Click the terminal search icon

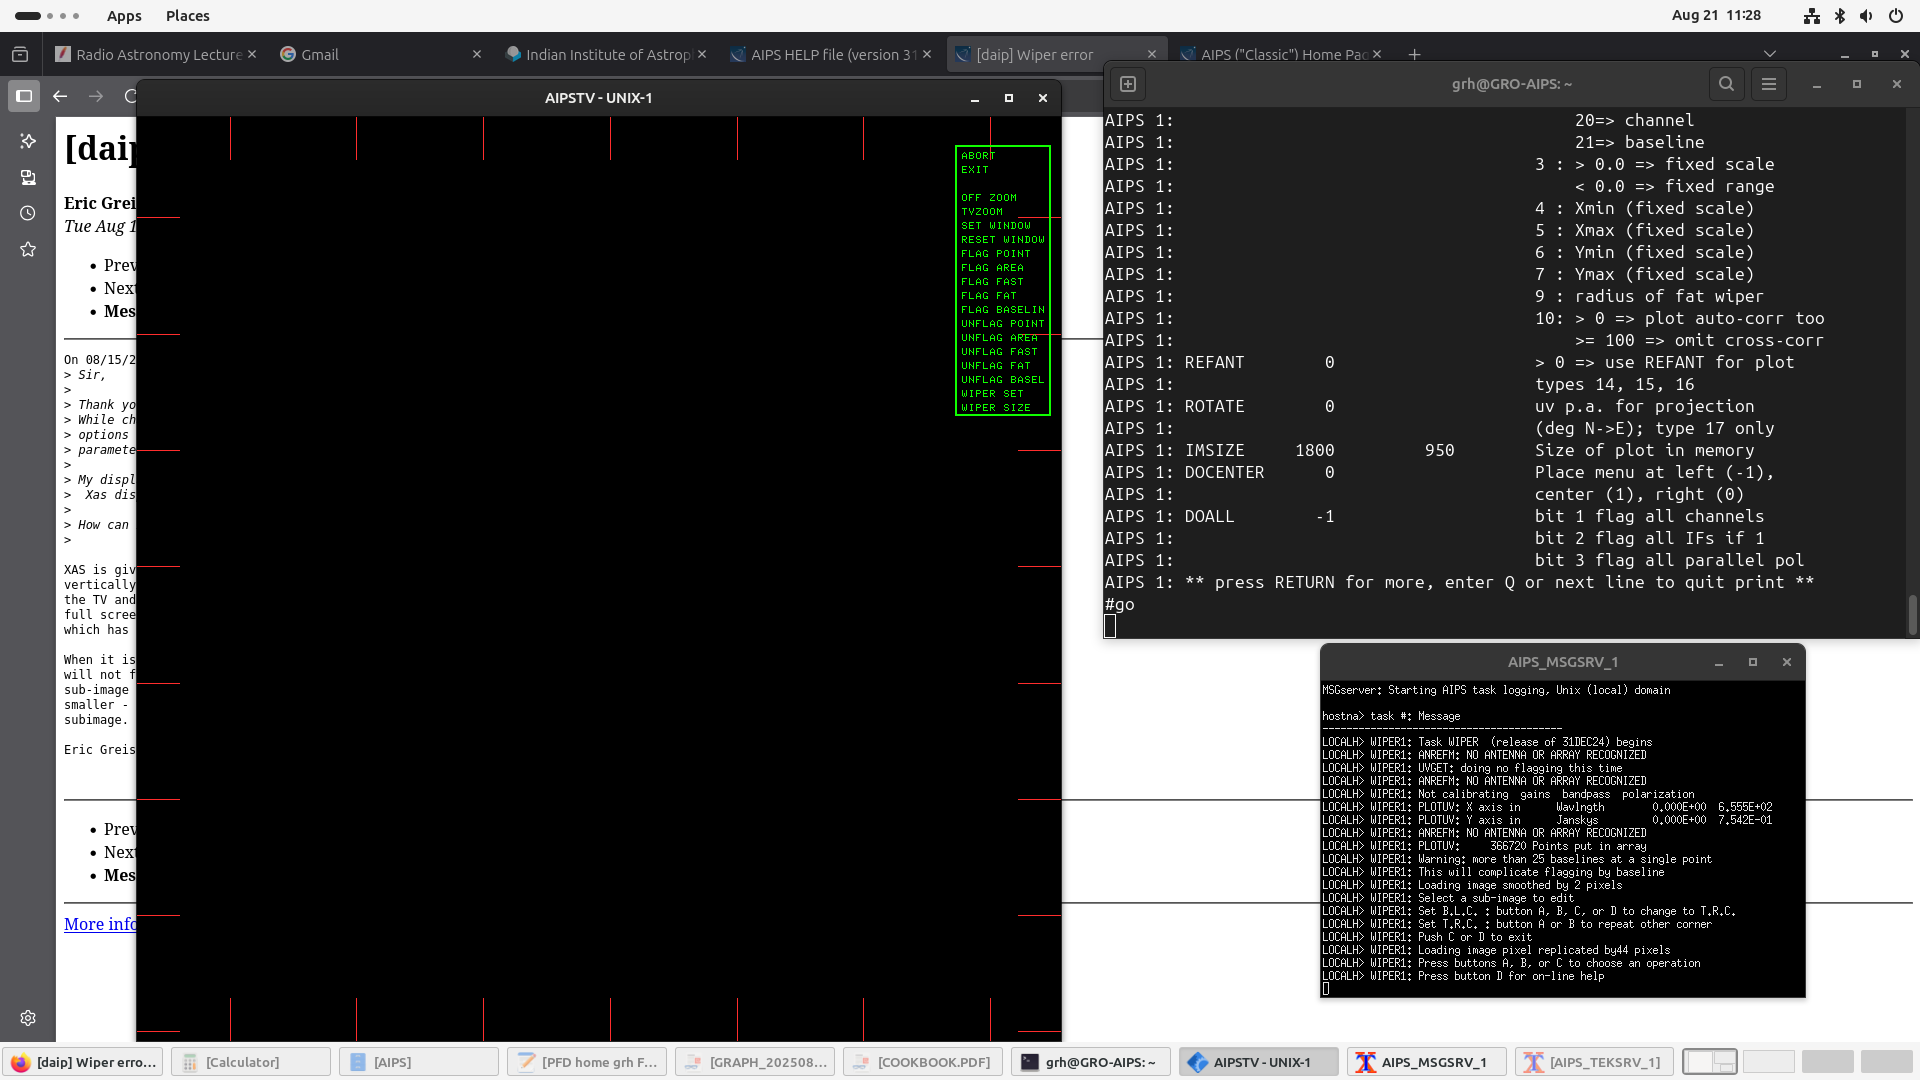point(1726,84)
